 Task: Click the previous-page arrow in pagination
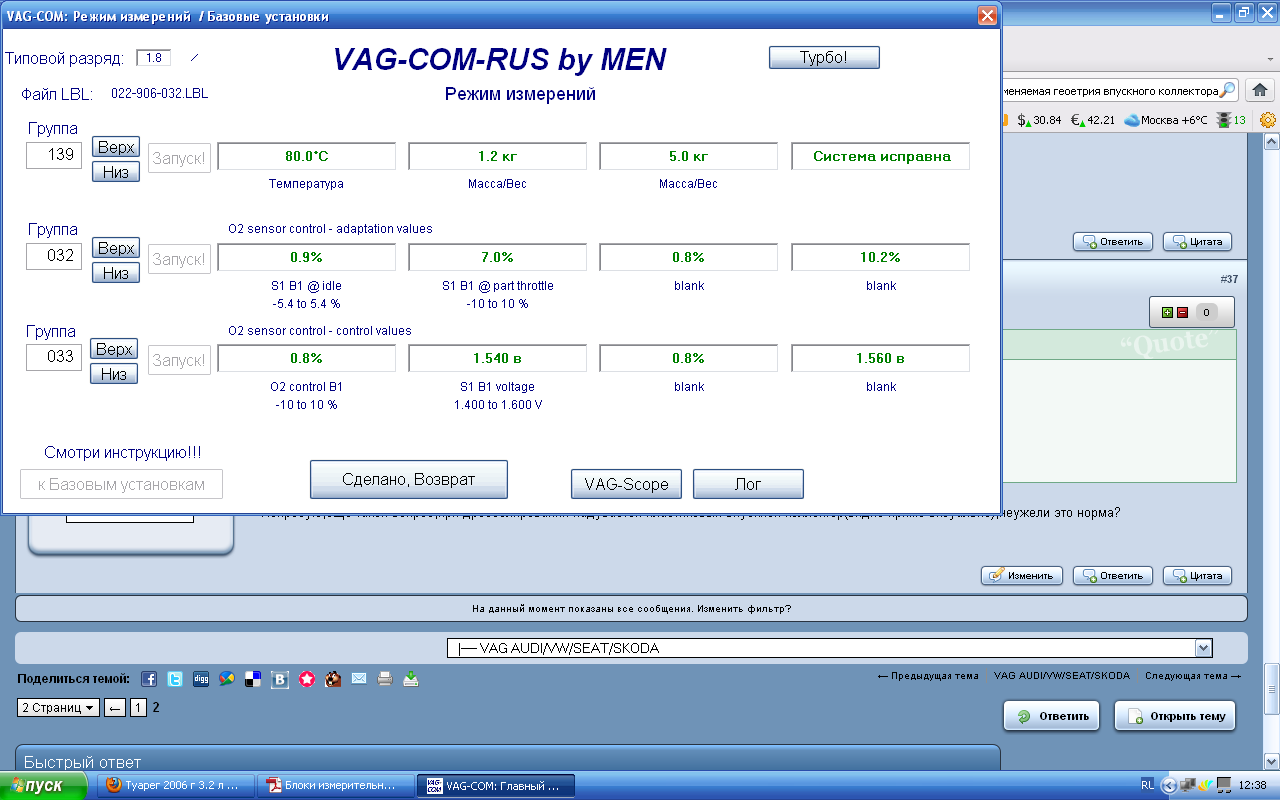115,707
